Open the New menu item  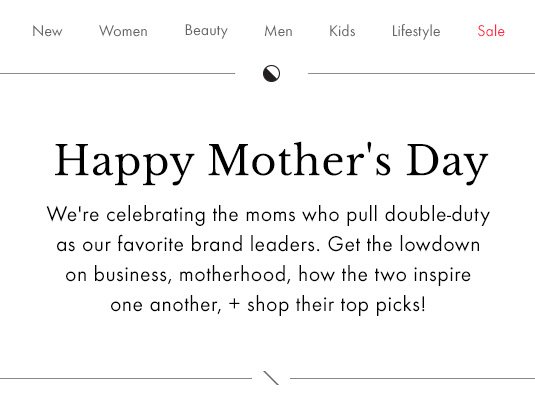pyautogui.click(x=47, y=31)
